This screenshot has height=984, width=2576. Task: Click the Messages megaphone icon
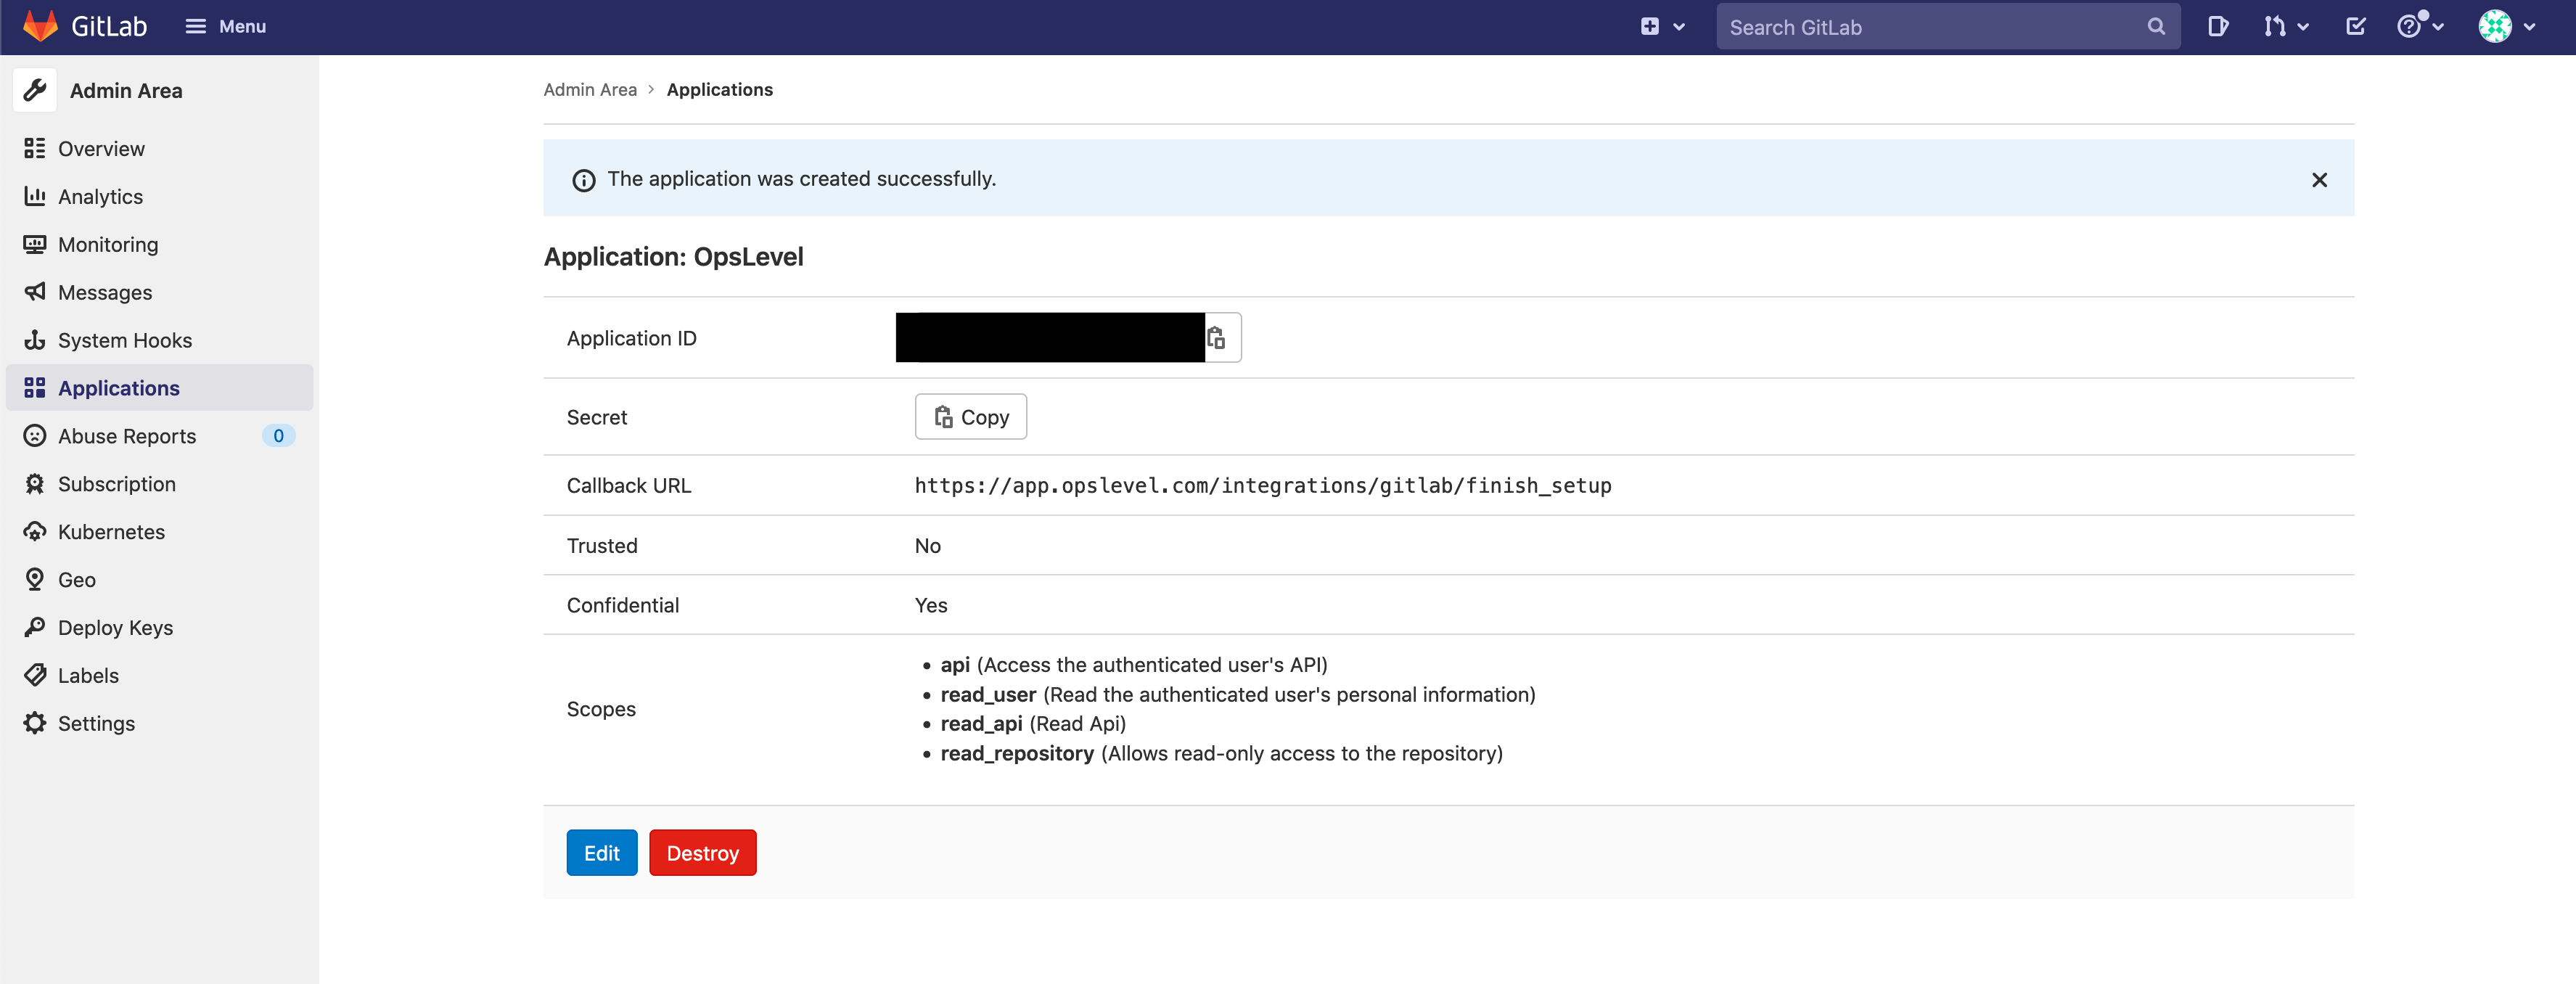(x=35, y=291)
